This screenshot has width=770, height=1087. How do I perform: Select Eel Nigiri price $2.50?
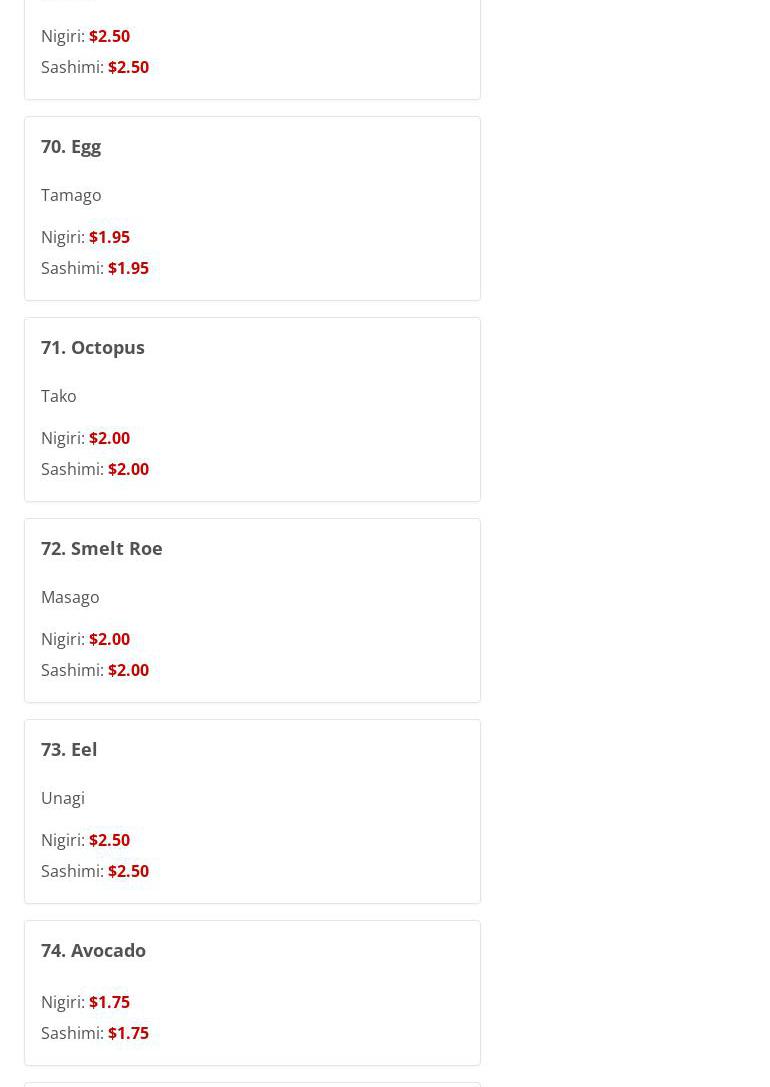click(110, 840)
